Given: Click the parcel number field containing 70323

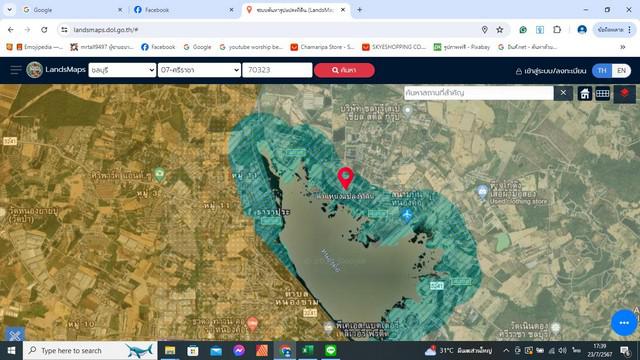Looking at the screenshot, I should tap(277, 70).
